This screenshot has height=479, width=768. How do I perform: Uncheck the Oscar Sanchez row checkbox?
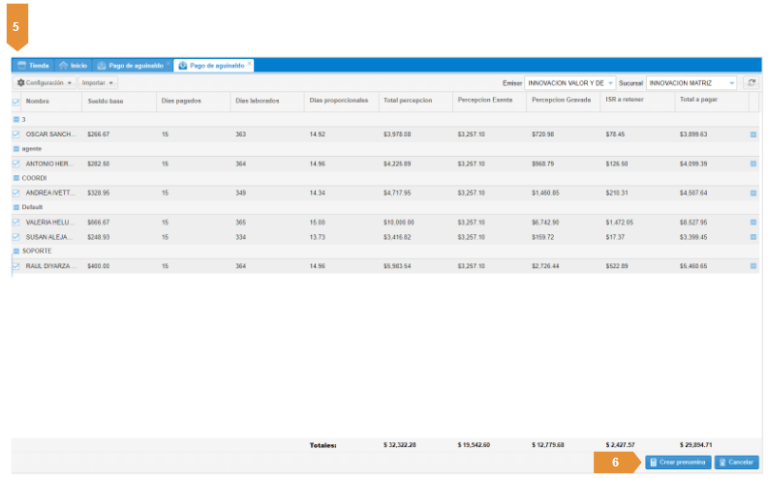tap(16, 134)
